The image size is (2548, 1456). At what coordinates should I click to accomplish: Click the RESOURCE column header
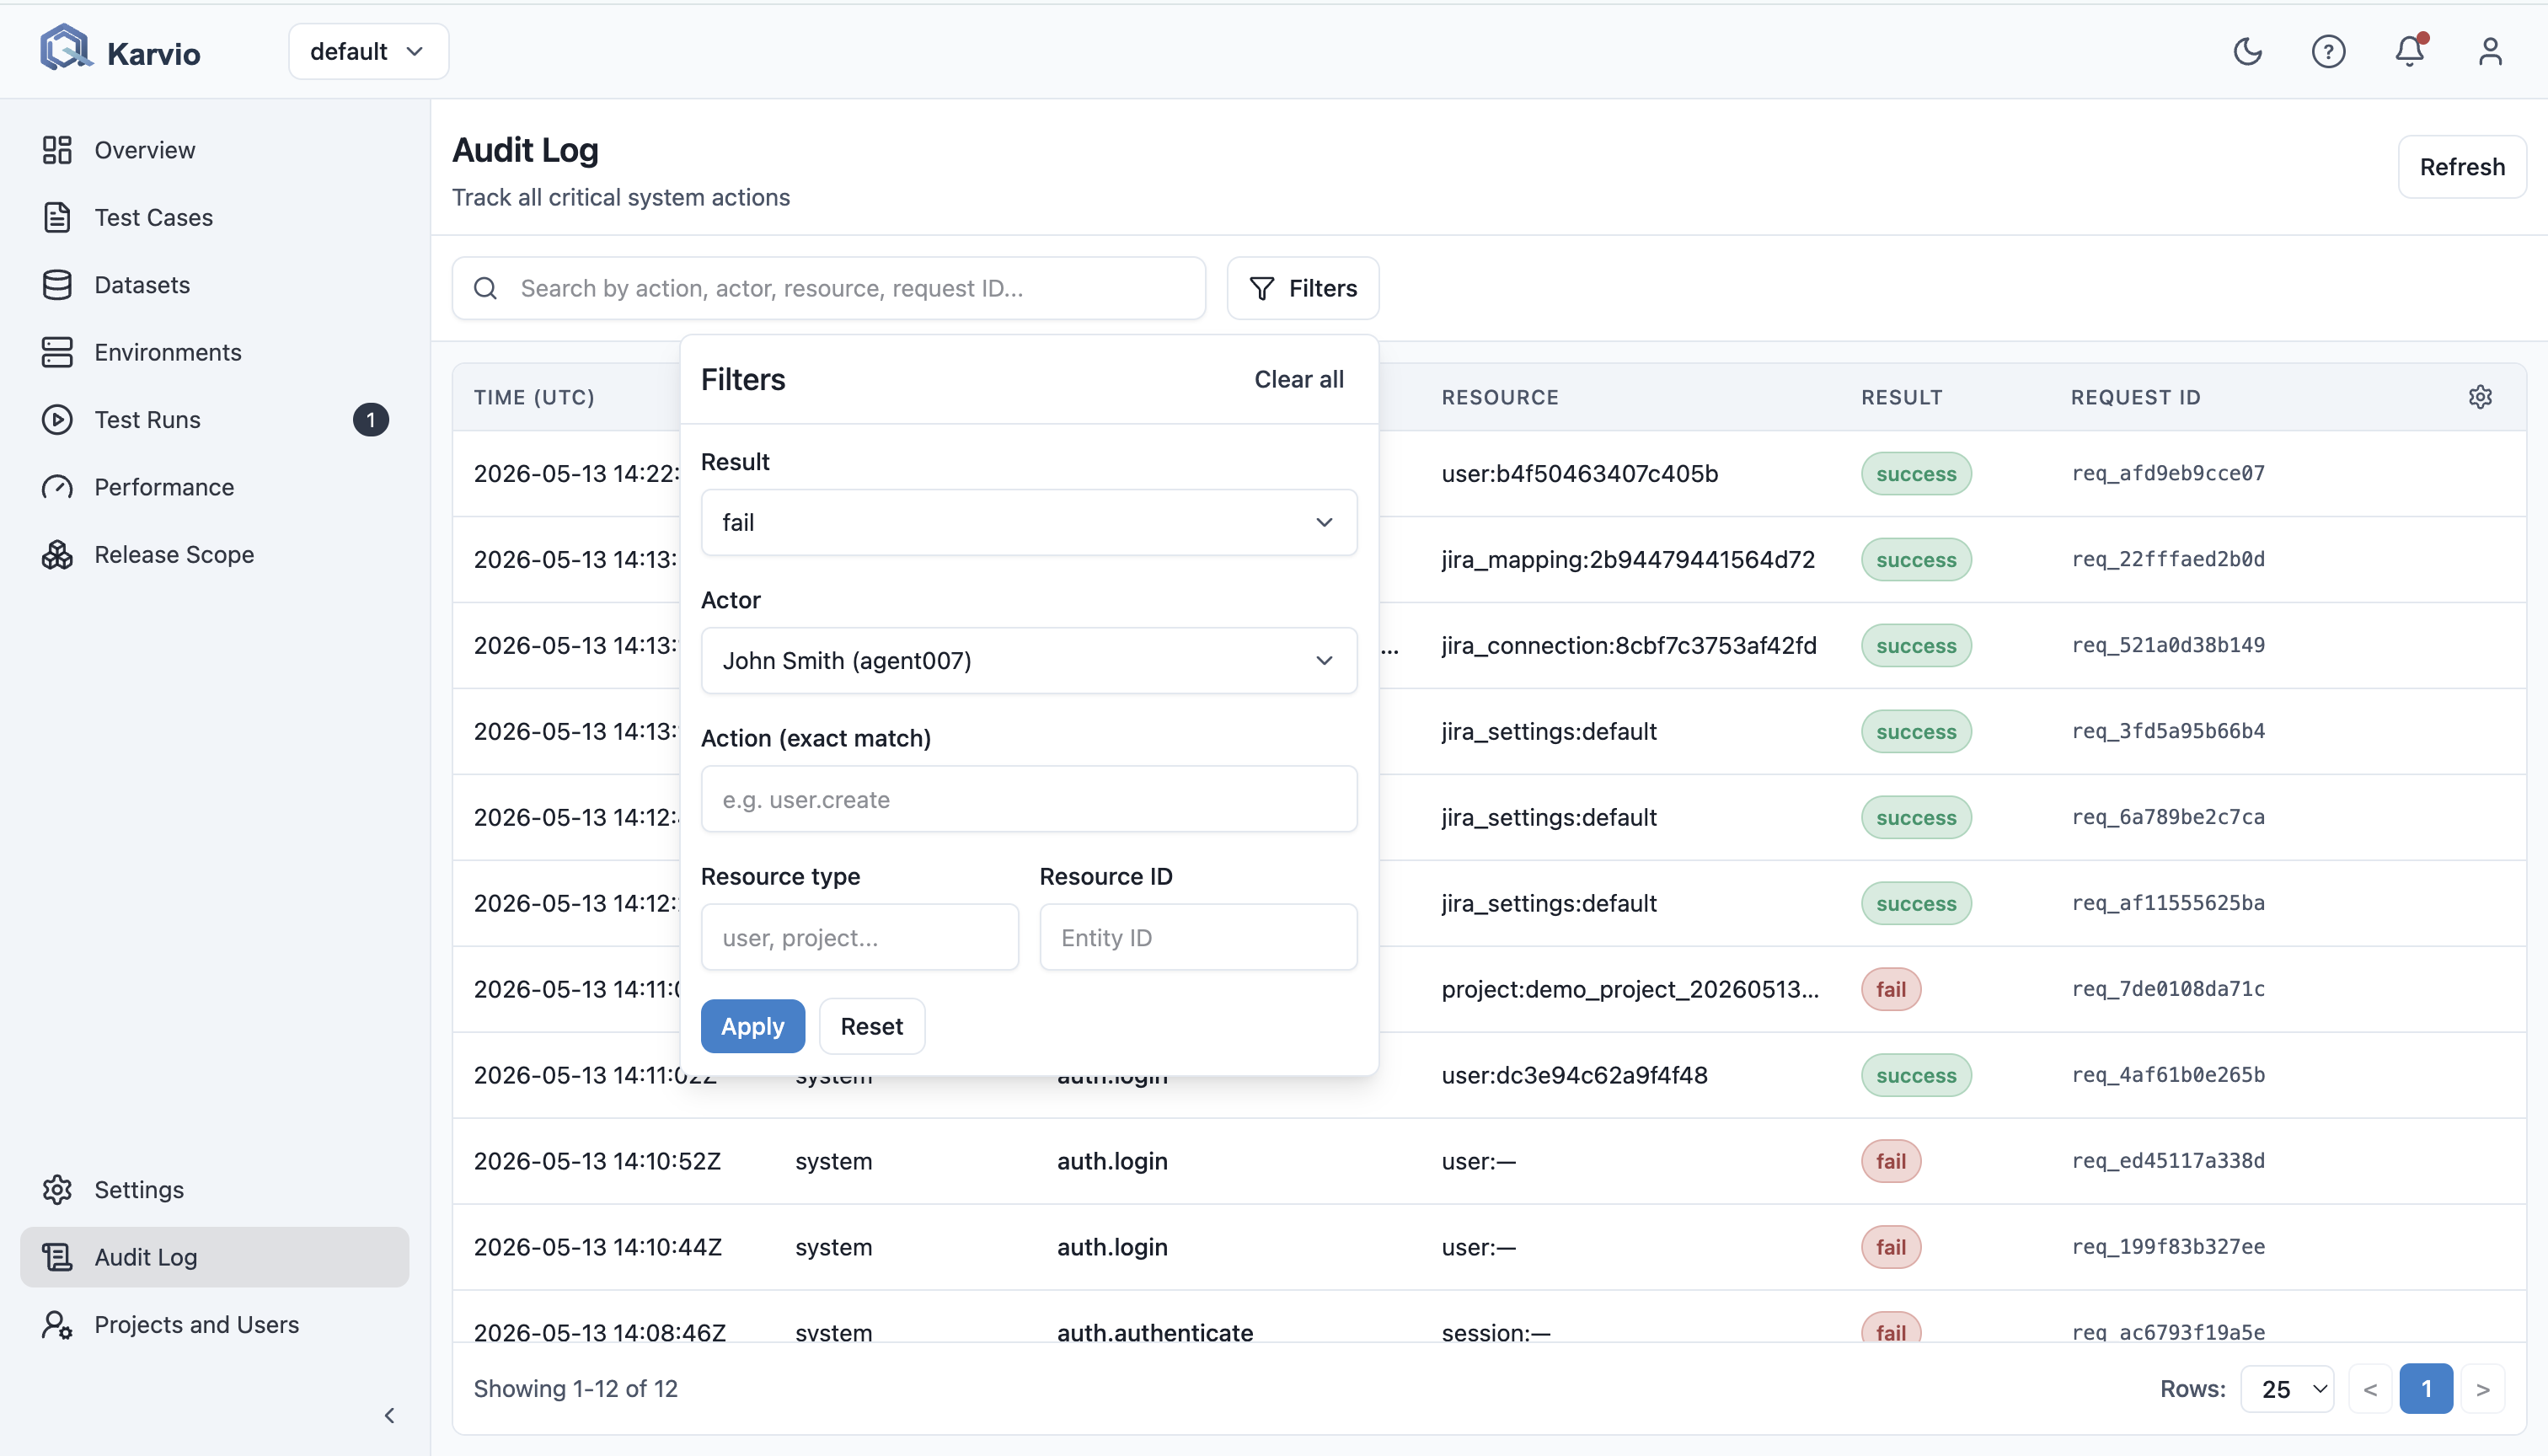click(1500, 397)
